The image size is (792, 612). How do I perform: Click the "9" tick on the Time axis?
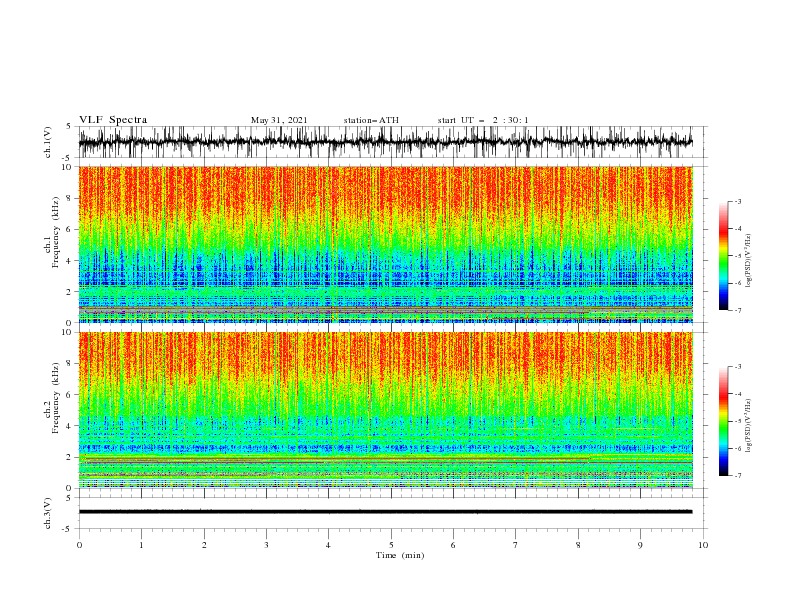641,545
